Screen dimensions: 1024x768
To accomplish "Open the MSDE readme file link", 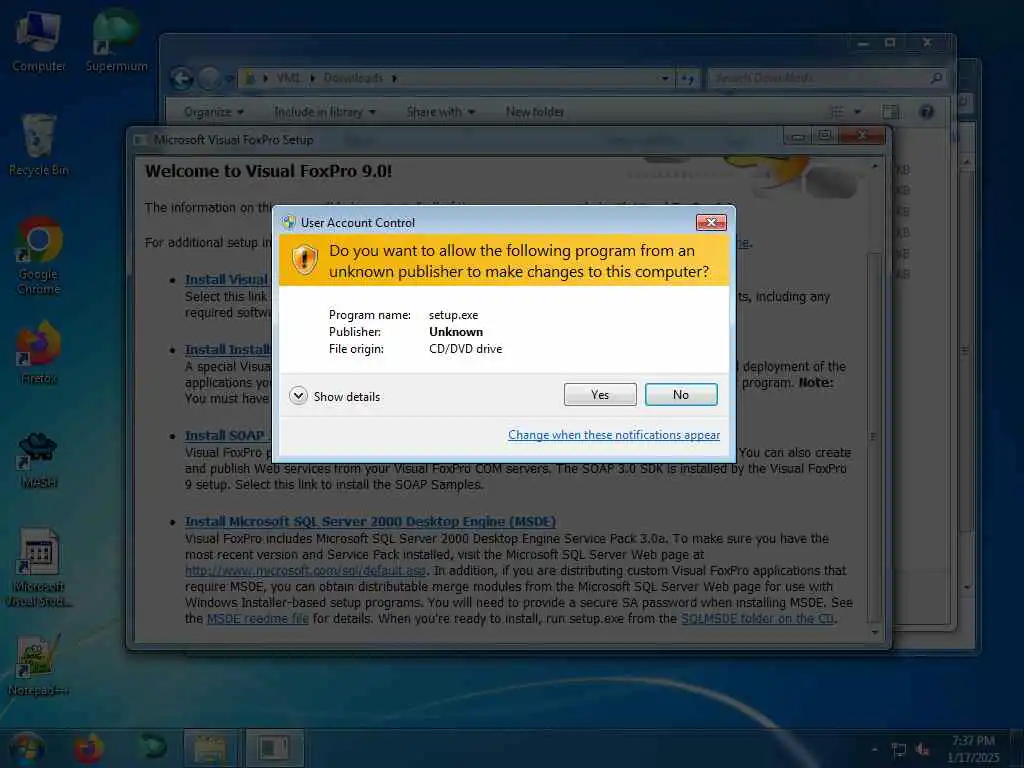I will point(257,618).
